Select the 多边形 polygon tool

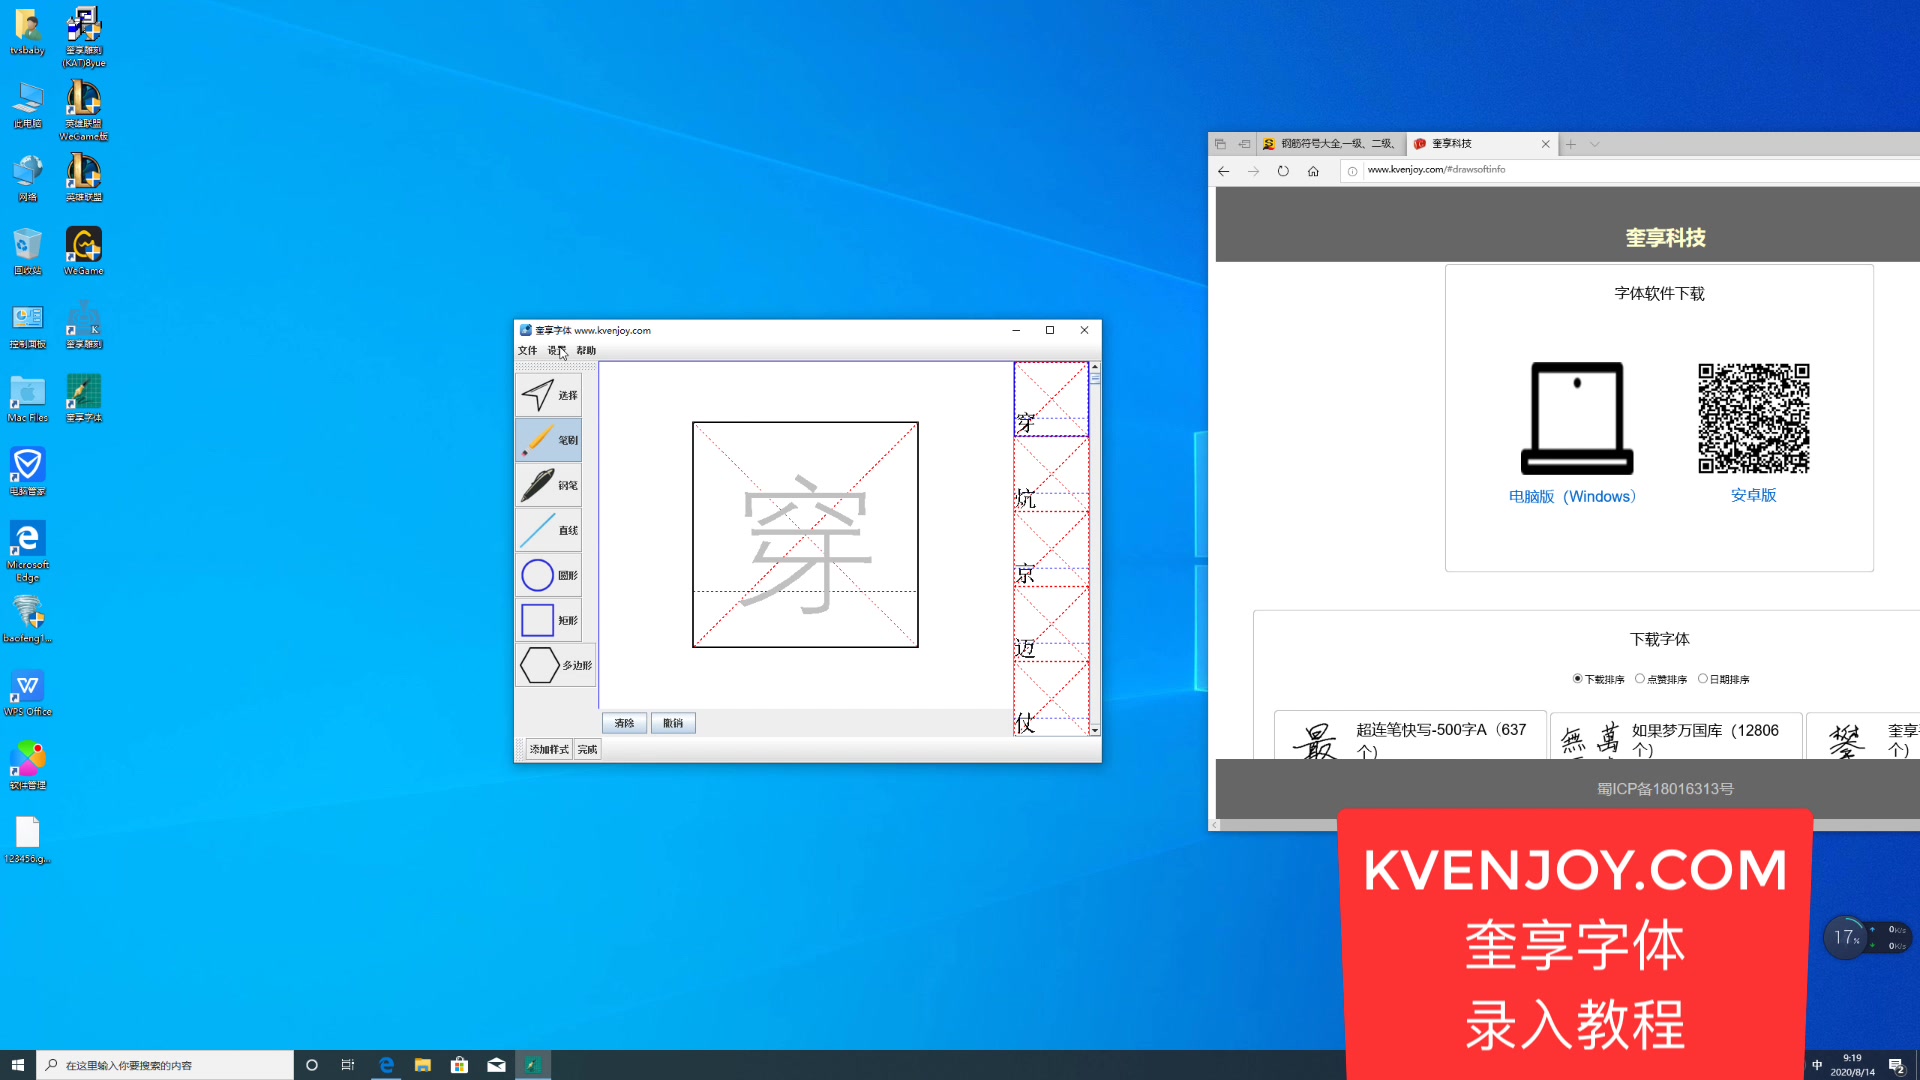click(x=555, y=665)
